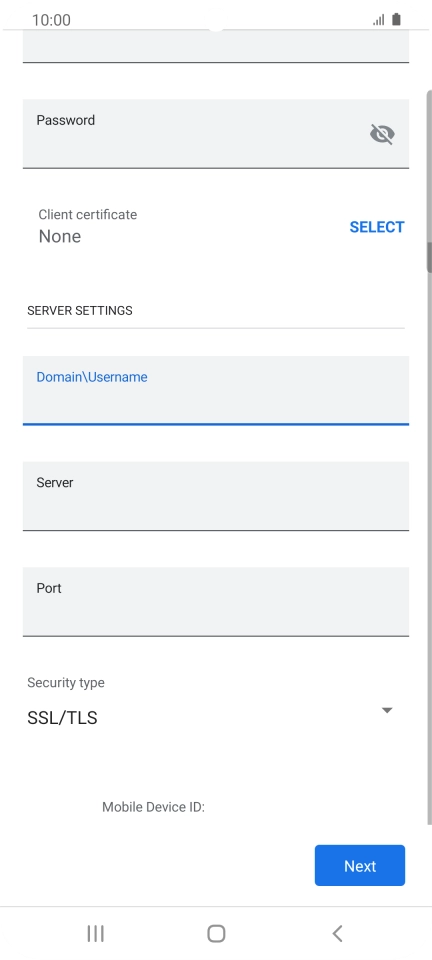Image resolution: width=432 pixels, height=960 pixels.
Task: Focus the Domain\Username field
Action: click(215, 390)
